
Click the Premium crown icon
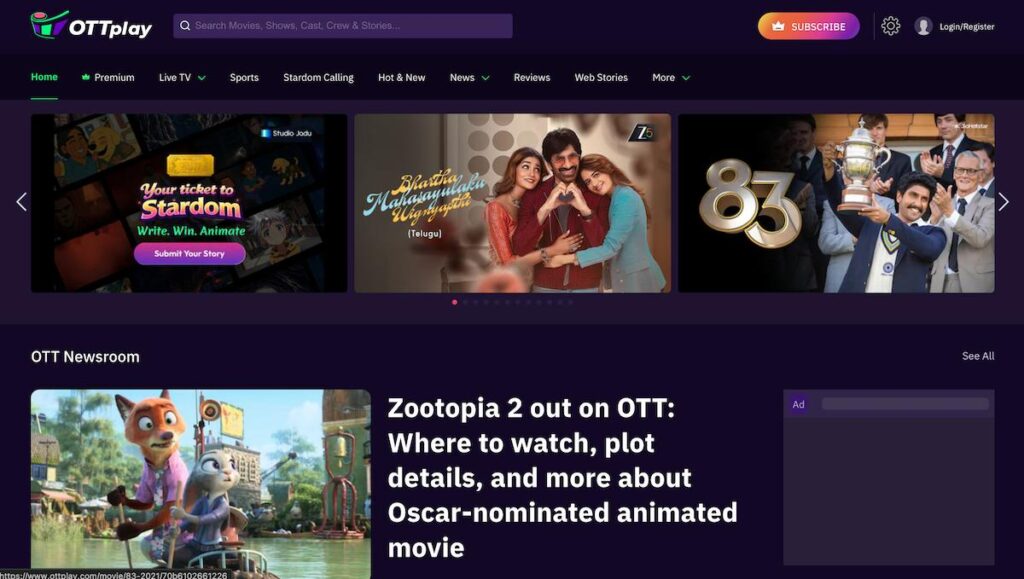click(x=86, y=77)
